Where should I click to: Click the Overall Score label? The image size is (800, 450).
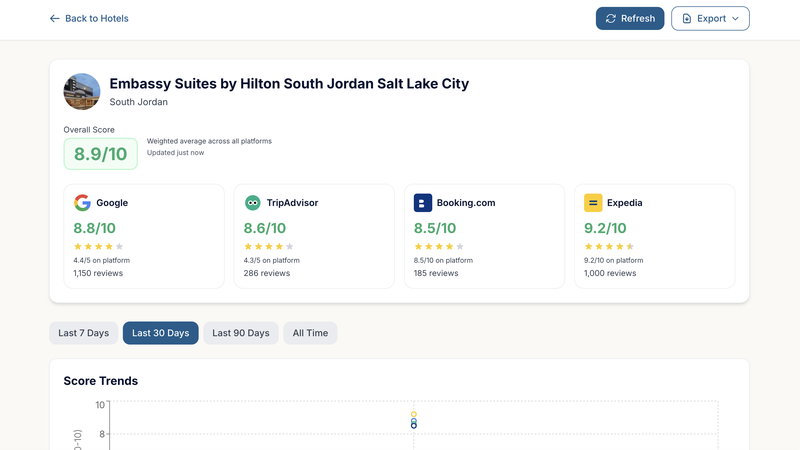89,130
